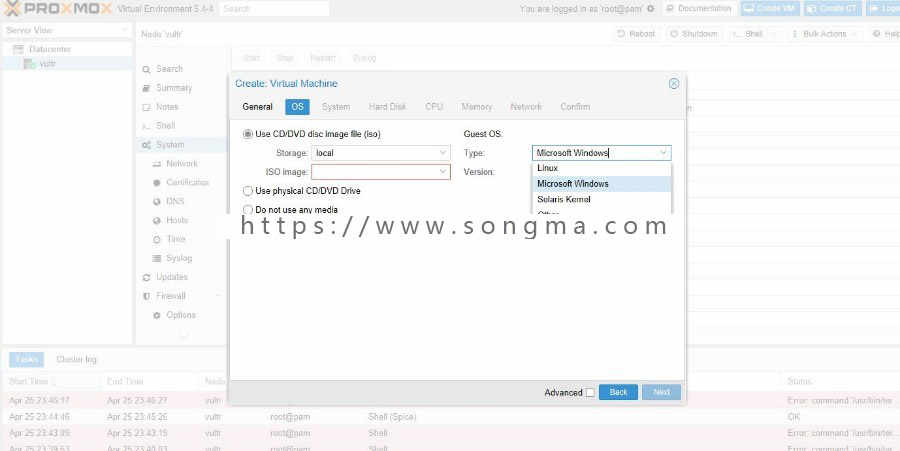Select the vultr node in the tree
900x451 pixels.
click(47, 64)
